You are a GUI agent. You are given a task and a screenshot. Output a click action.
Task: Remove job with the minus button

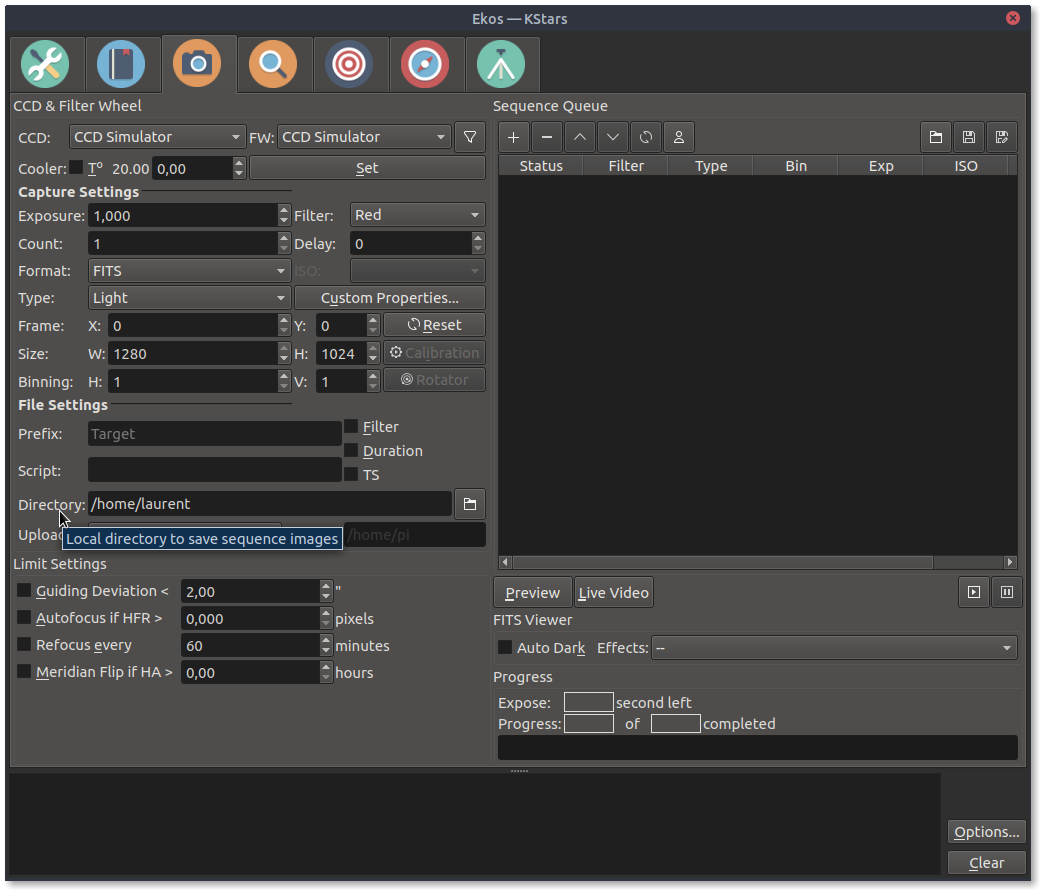[546, 137]
